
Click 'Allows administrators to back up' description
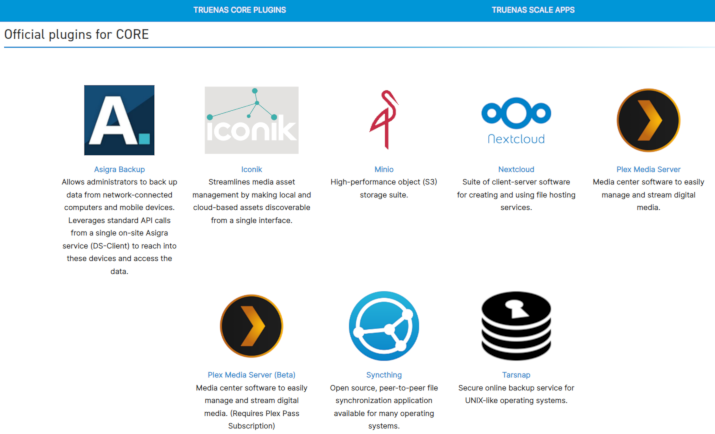tap(119, 227)
